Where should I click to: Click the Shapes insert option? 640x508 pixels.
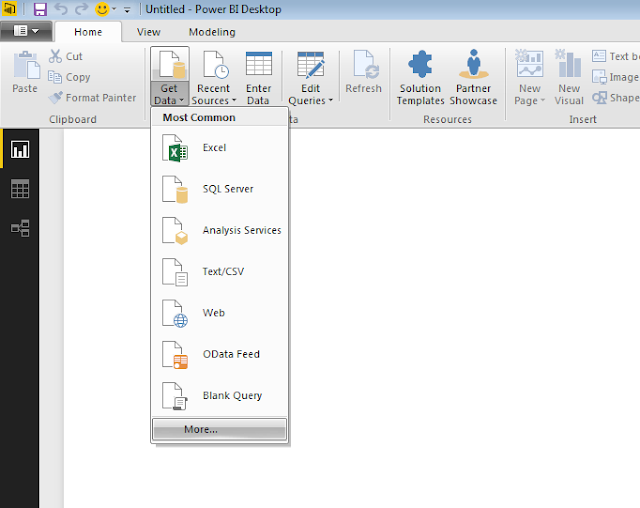[x=615, y=98]
